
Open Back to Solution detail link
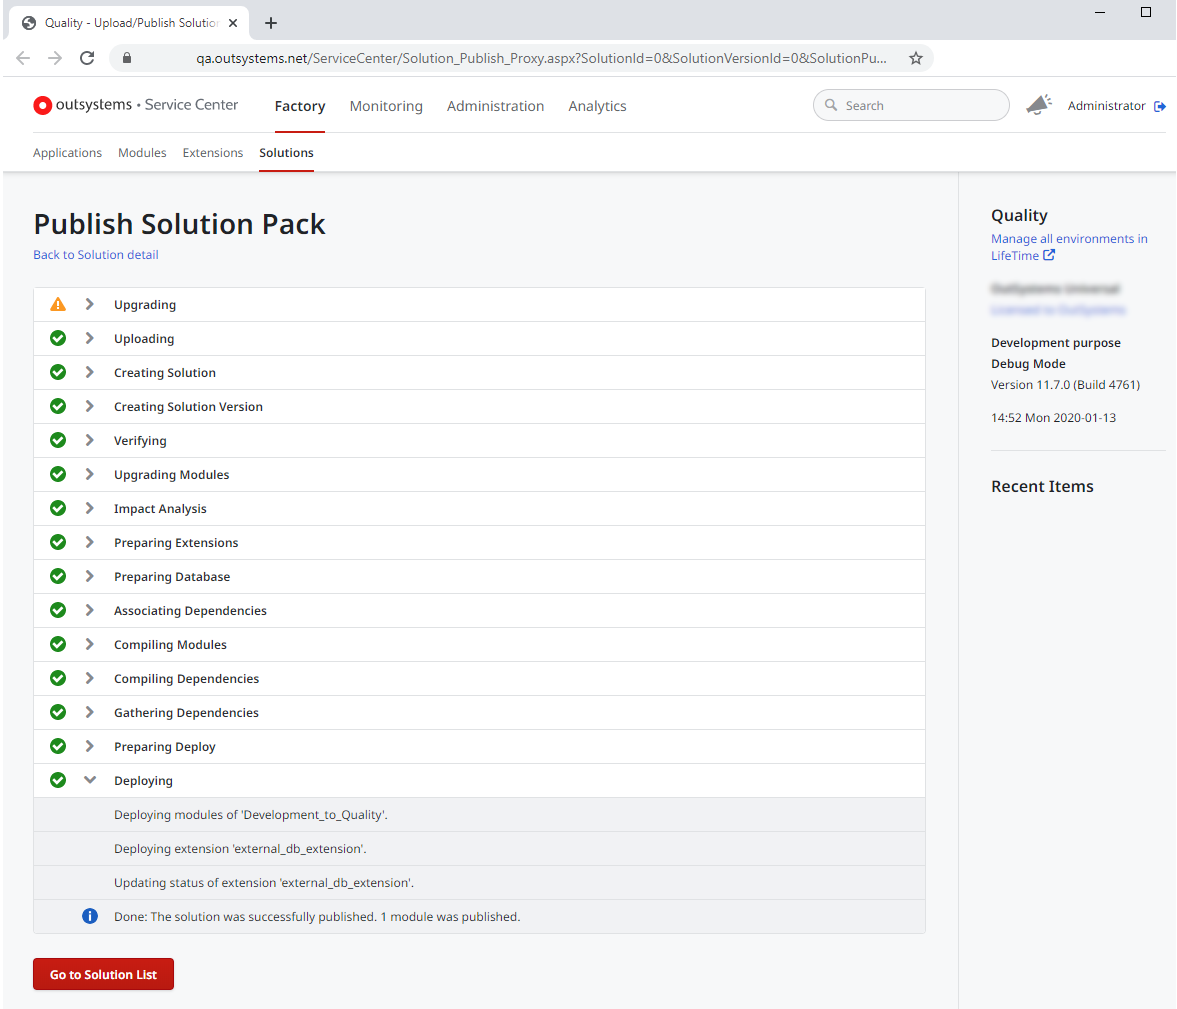pos(95,255)
